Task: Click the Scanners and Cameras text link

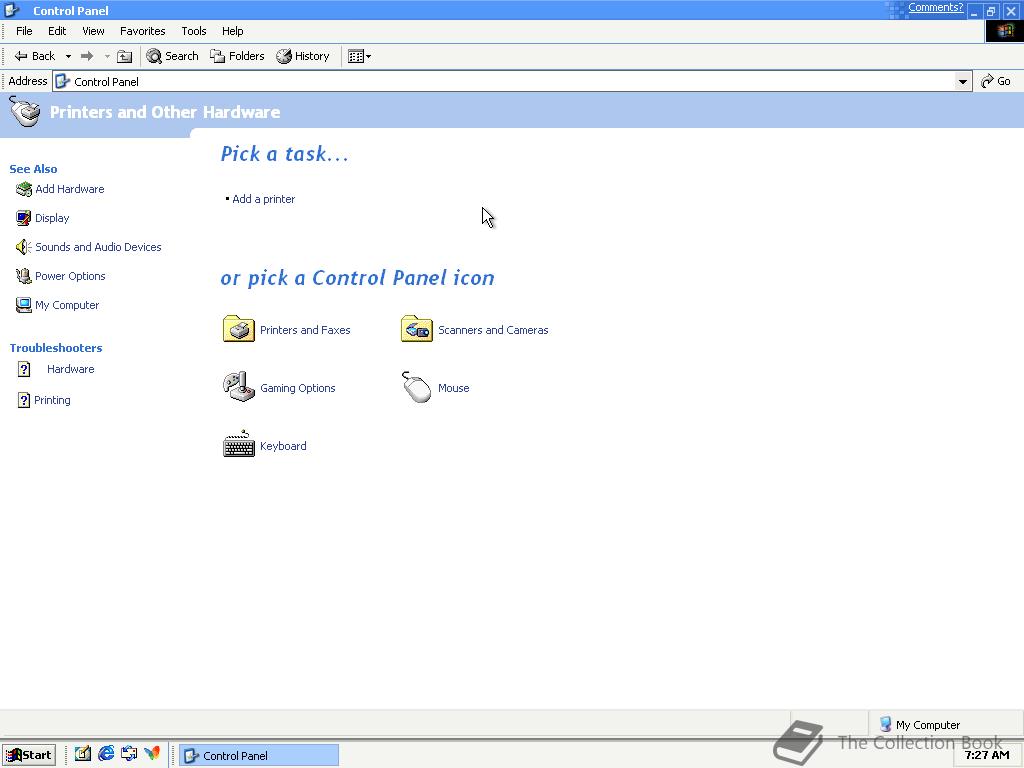Action: click(x=493, y=330)
